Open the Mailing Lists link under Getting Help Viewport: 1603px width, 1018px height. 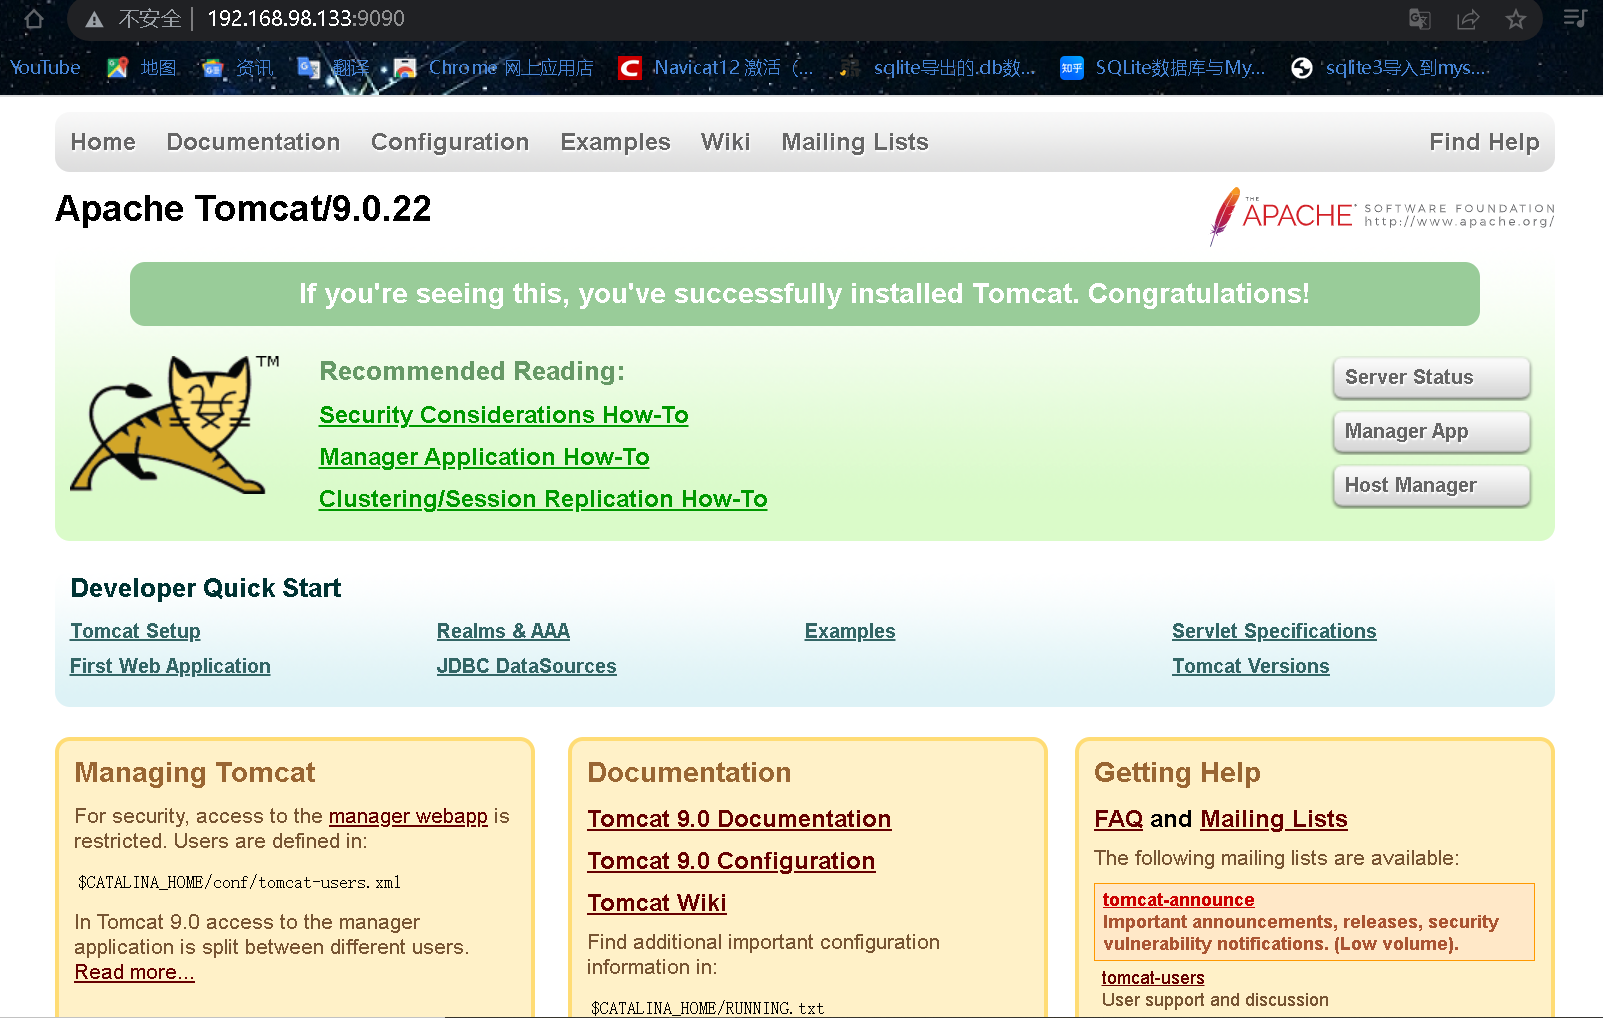point(1274,820)
